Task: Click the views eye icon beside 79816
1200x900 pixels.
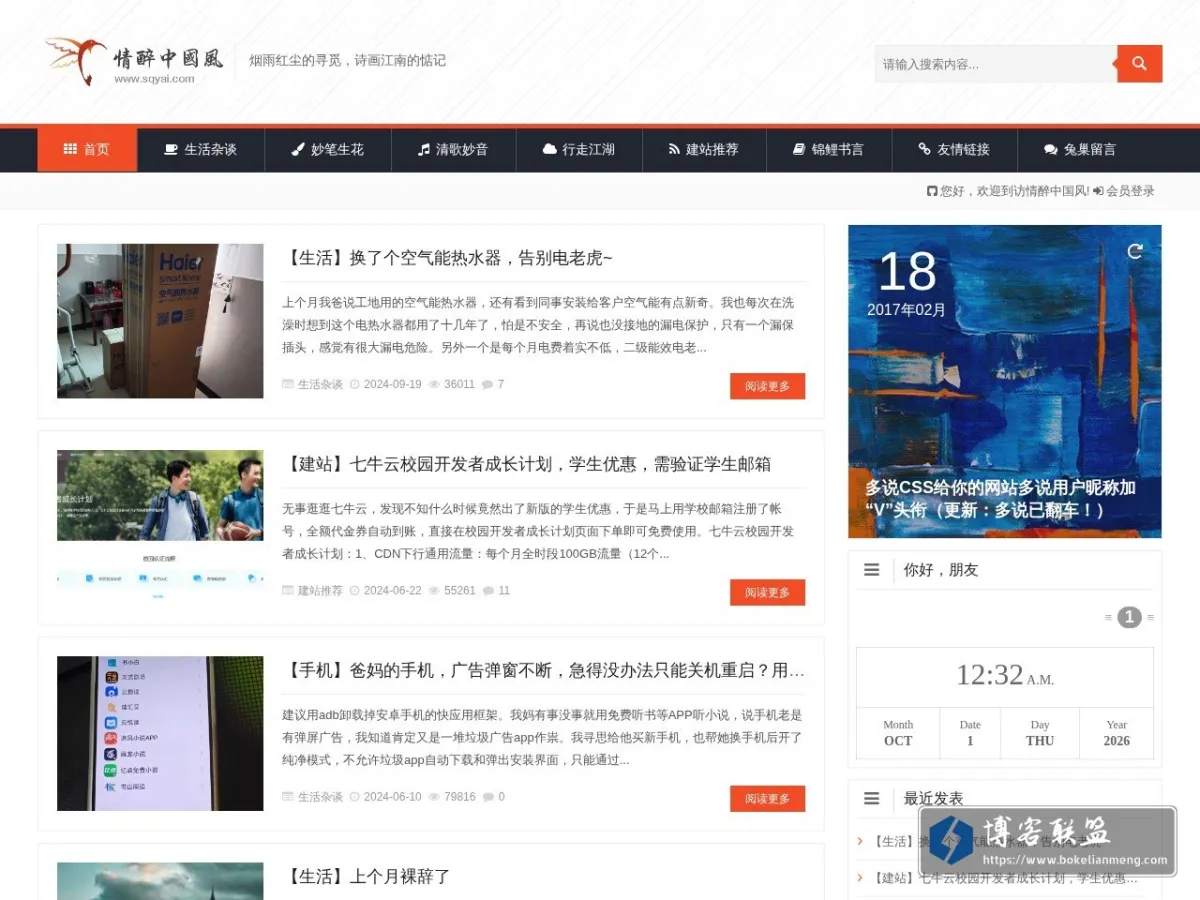Action: pyautogui.click(x=434, y=797)
